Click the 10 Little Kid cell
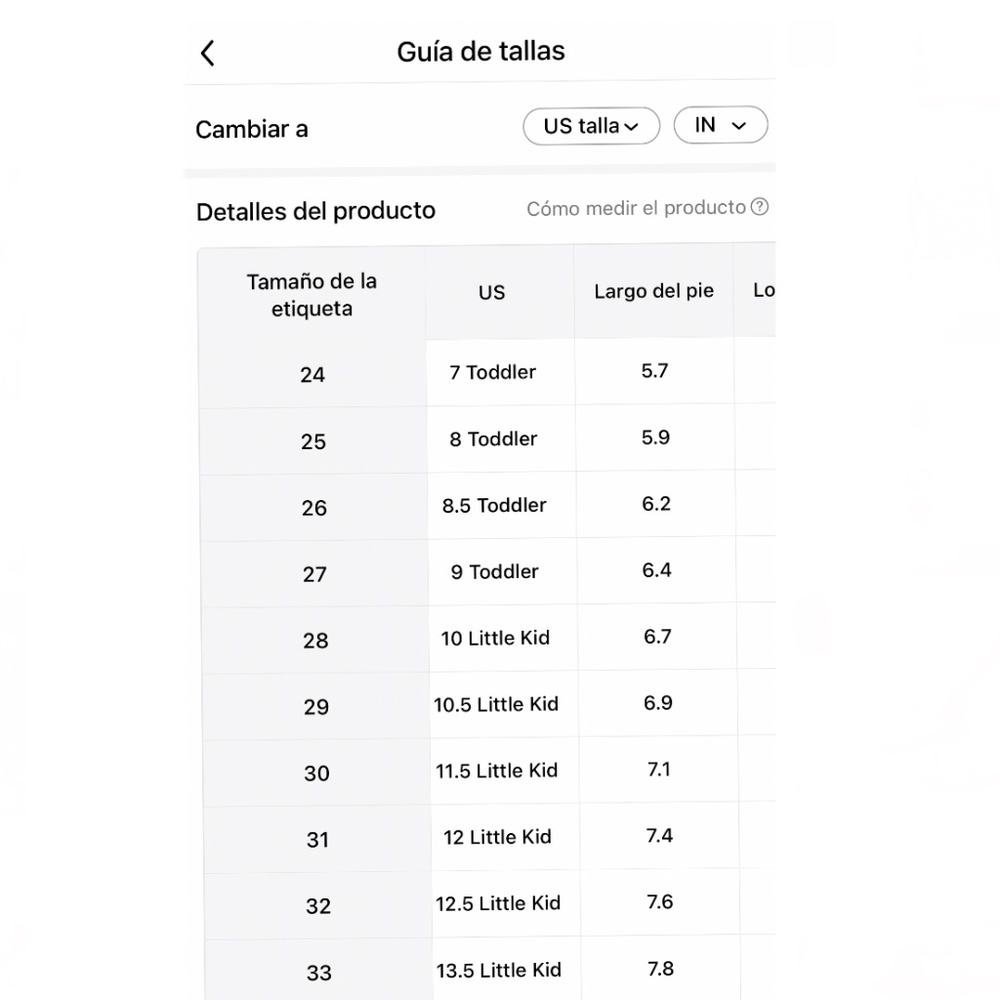This screenshot has height=1000, width=1000. 495,638
